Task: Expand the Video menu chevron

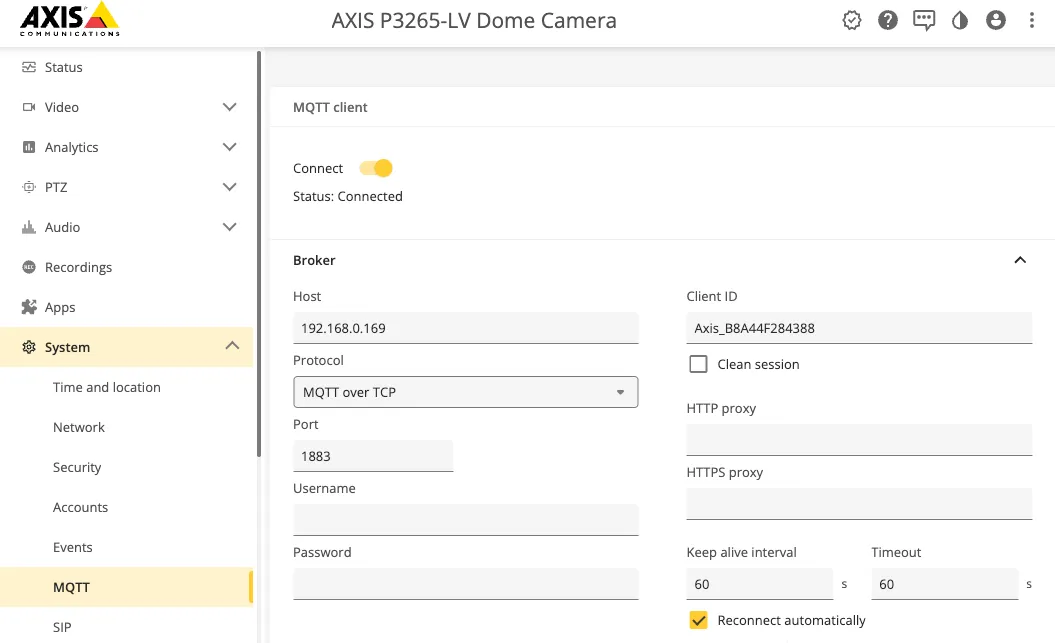Action: click(229, 107)
